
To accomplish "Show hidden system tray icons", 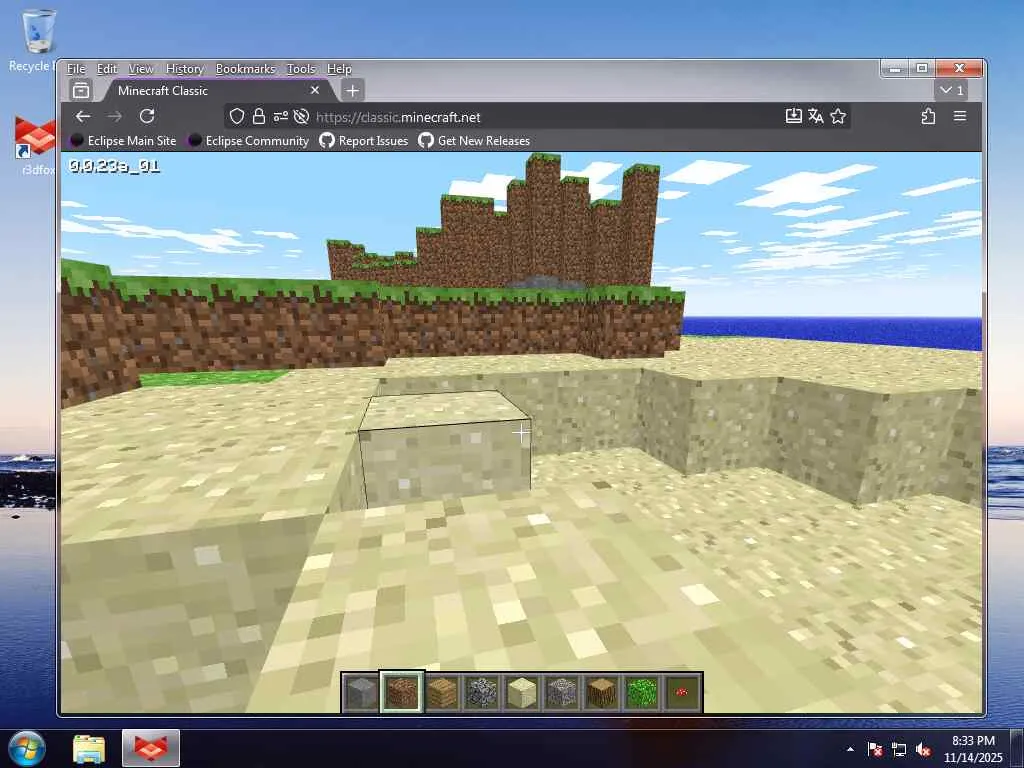I will click(x=850, y=749).
